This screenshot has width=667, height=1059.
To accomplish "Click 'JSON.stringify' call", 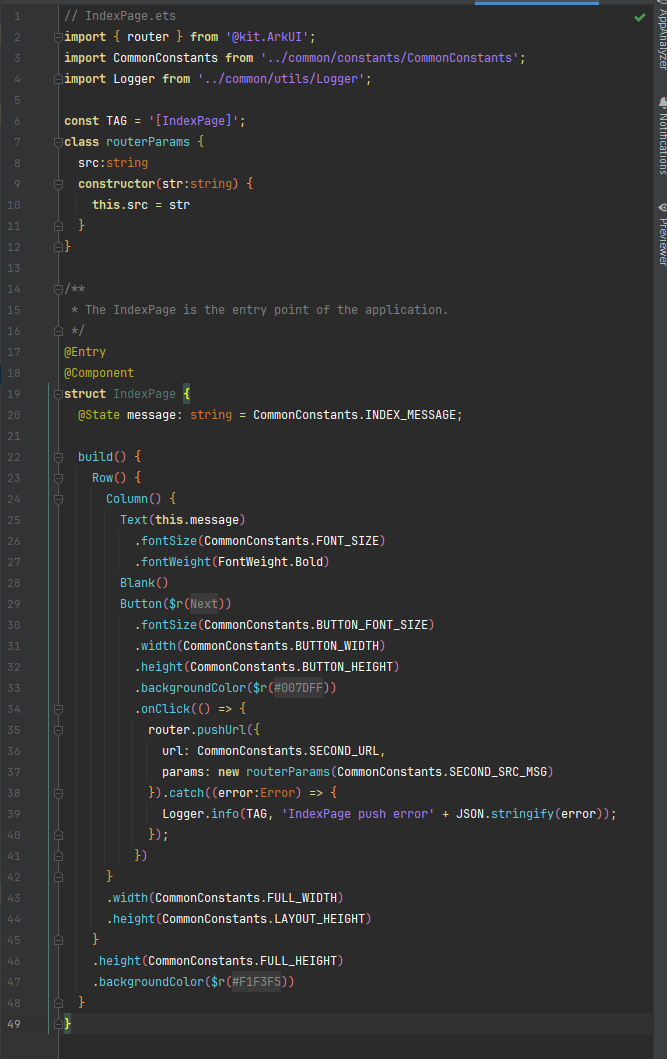I will pos(505,814).
